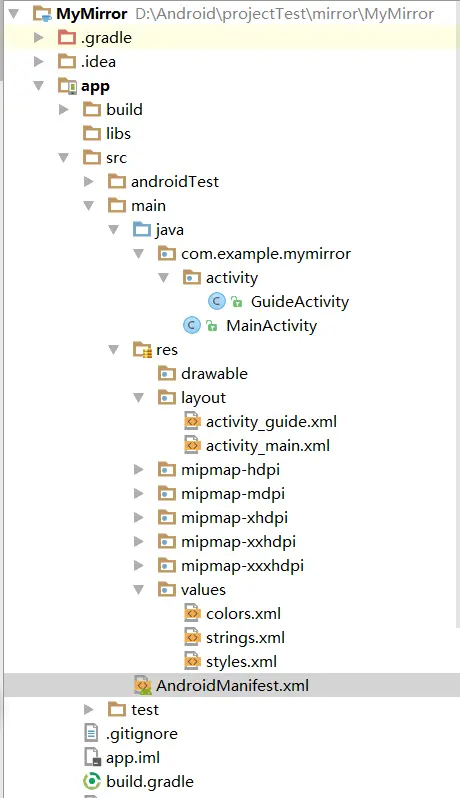Screen dimensions: 460x798
Task: Select the colors.xml file
Action: point(243,614)
